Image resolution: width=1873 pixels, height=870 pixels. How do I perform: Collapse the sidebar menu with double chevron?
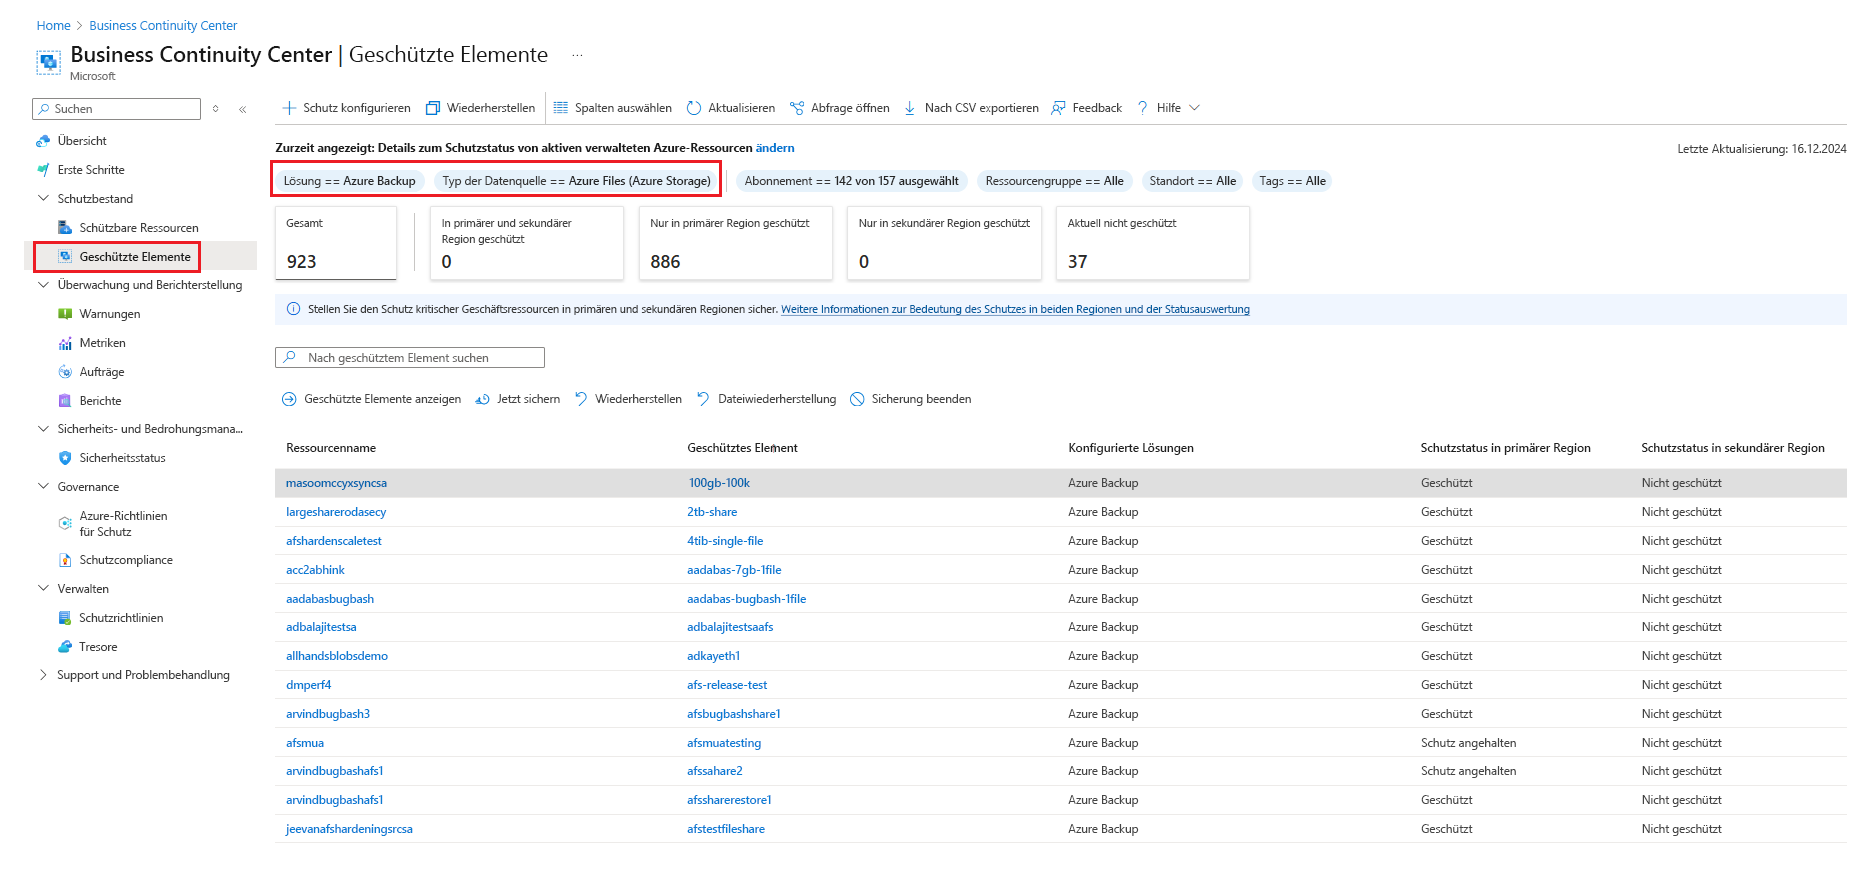243,109
